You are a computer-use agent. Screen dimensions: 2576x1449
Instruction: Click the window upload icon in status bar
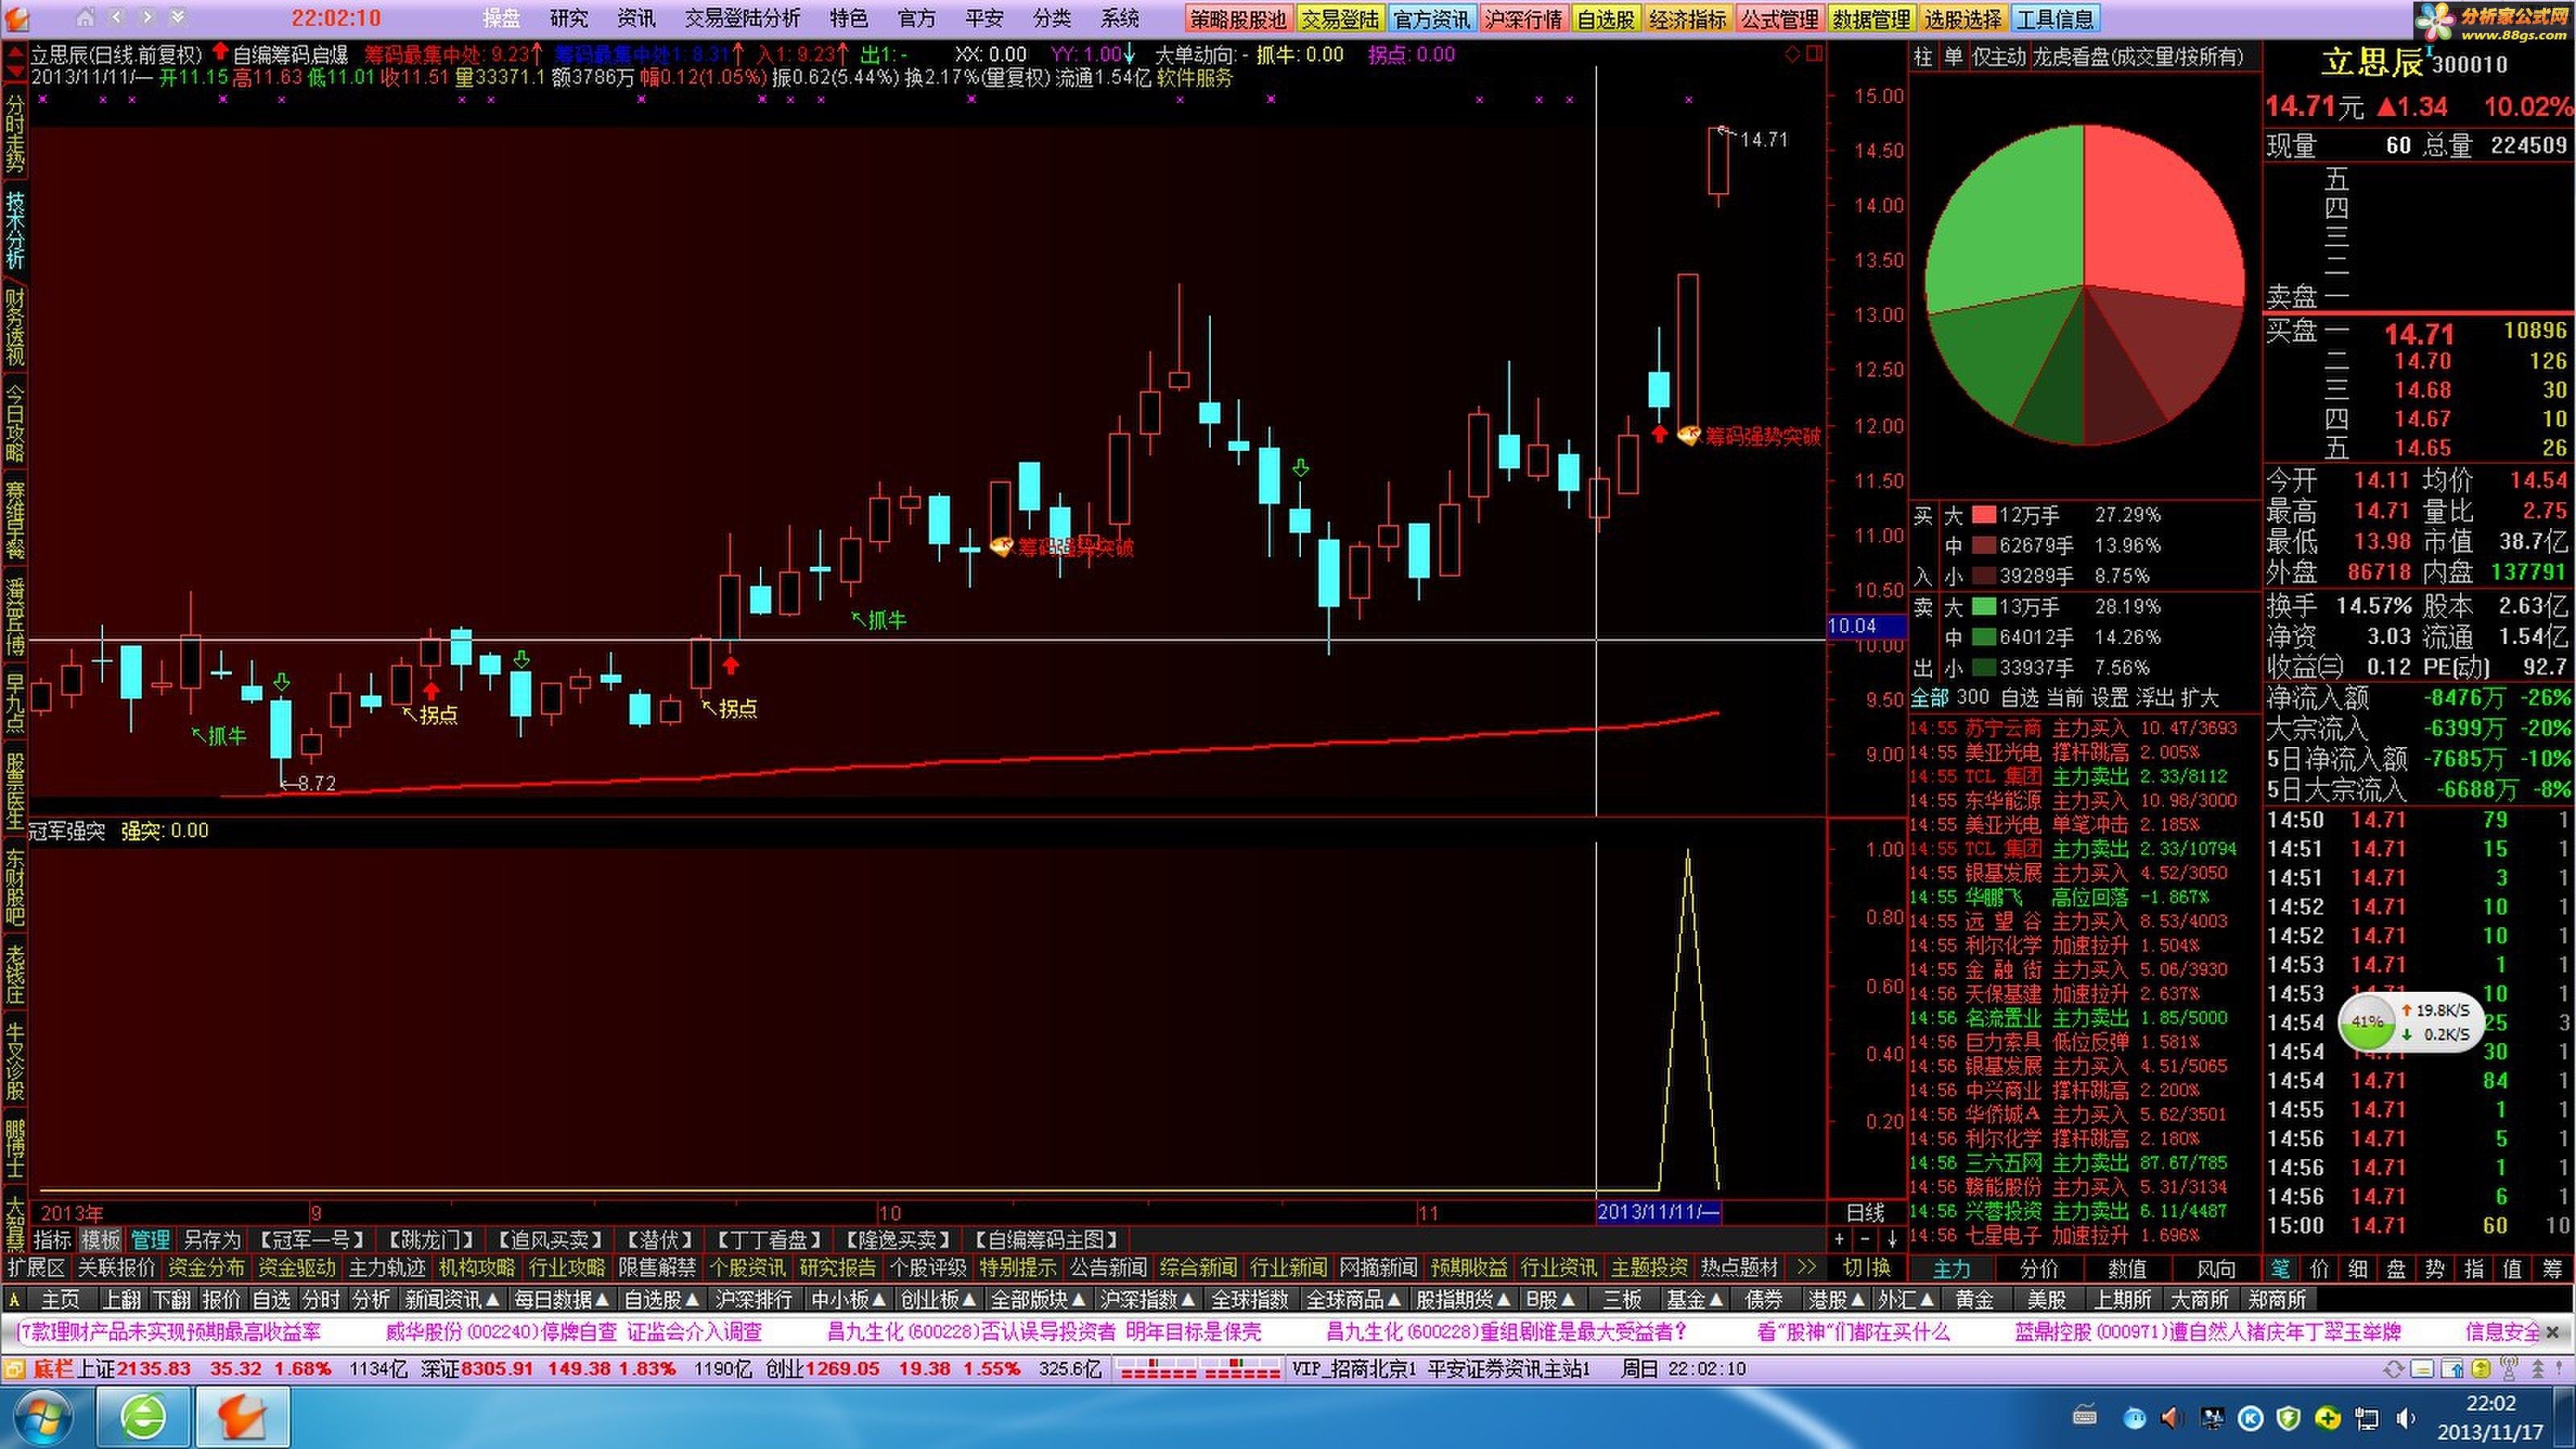click(x=2451, y=1368)
